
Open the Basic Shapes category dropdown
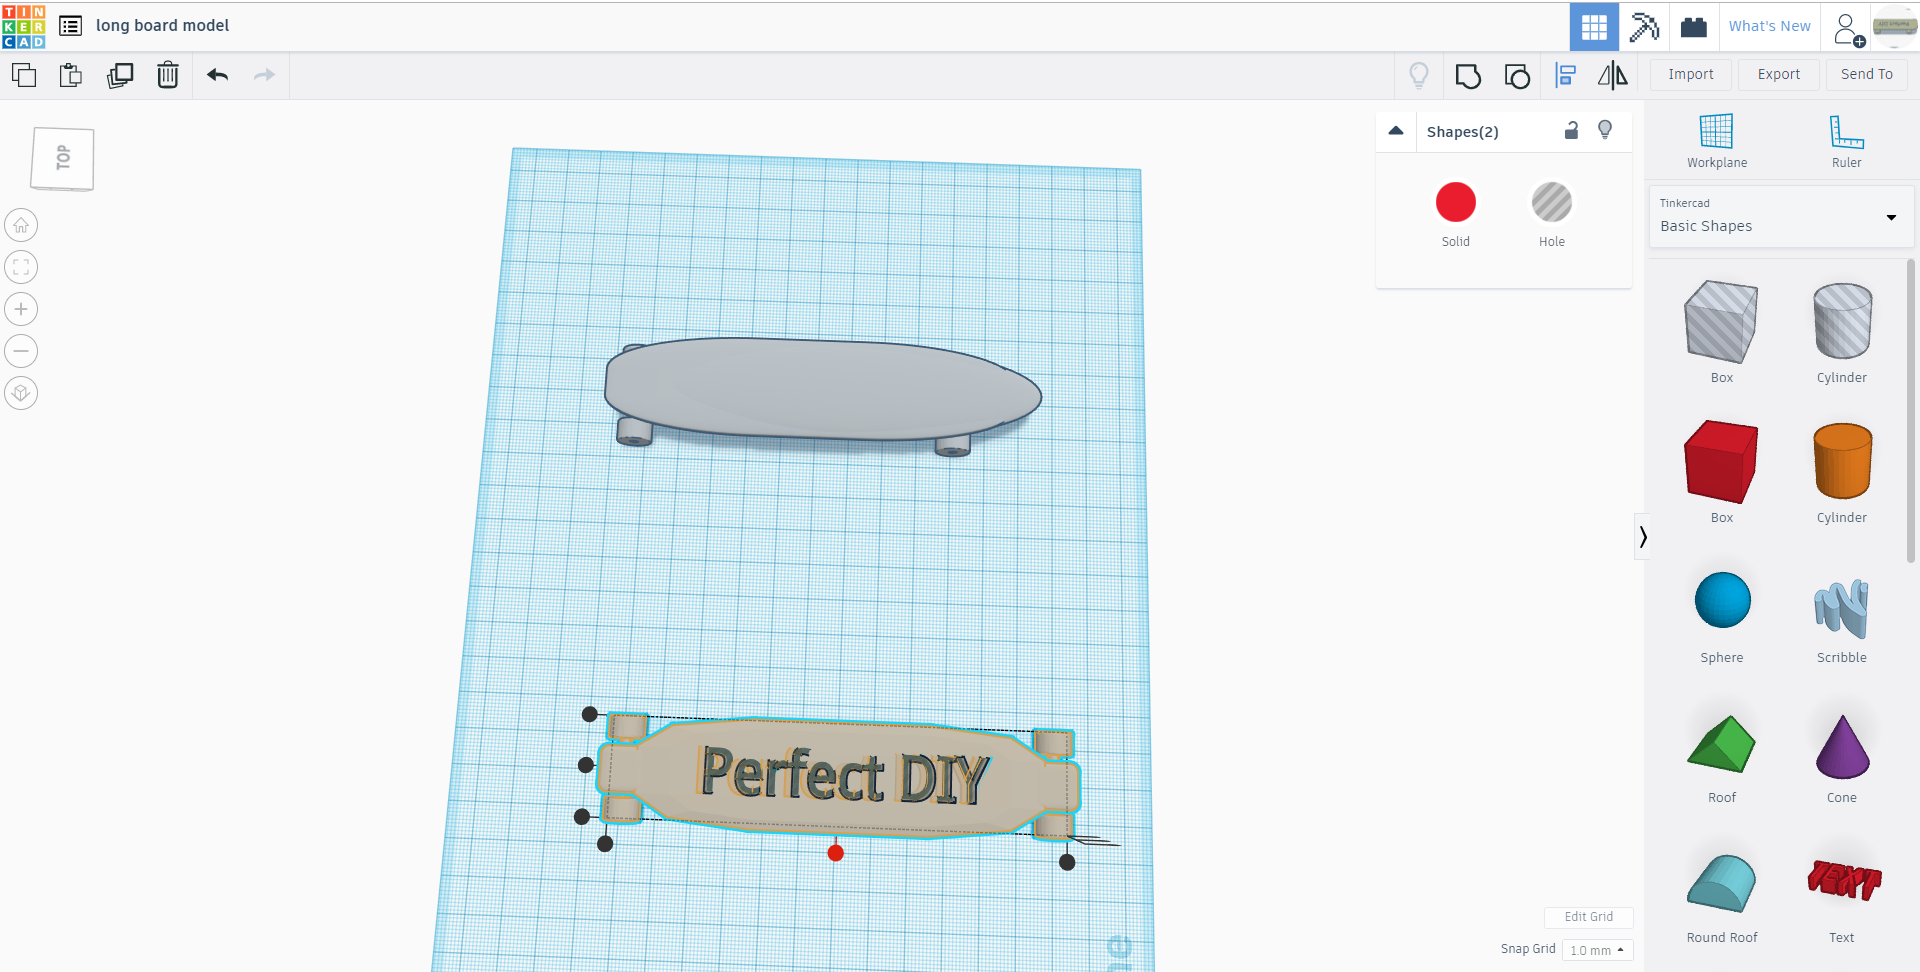click(x=1781, y=217)
